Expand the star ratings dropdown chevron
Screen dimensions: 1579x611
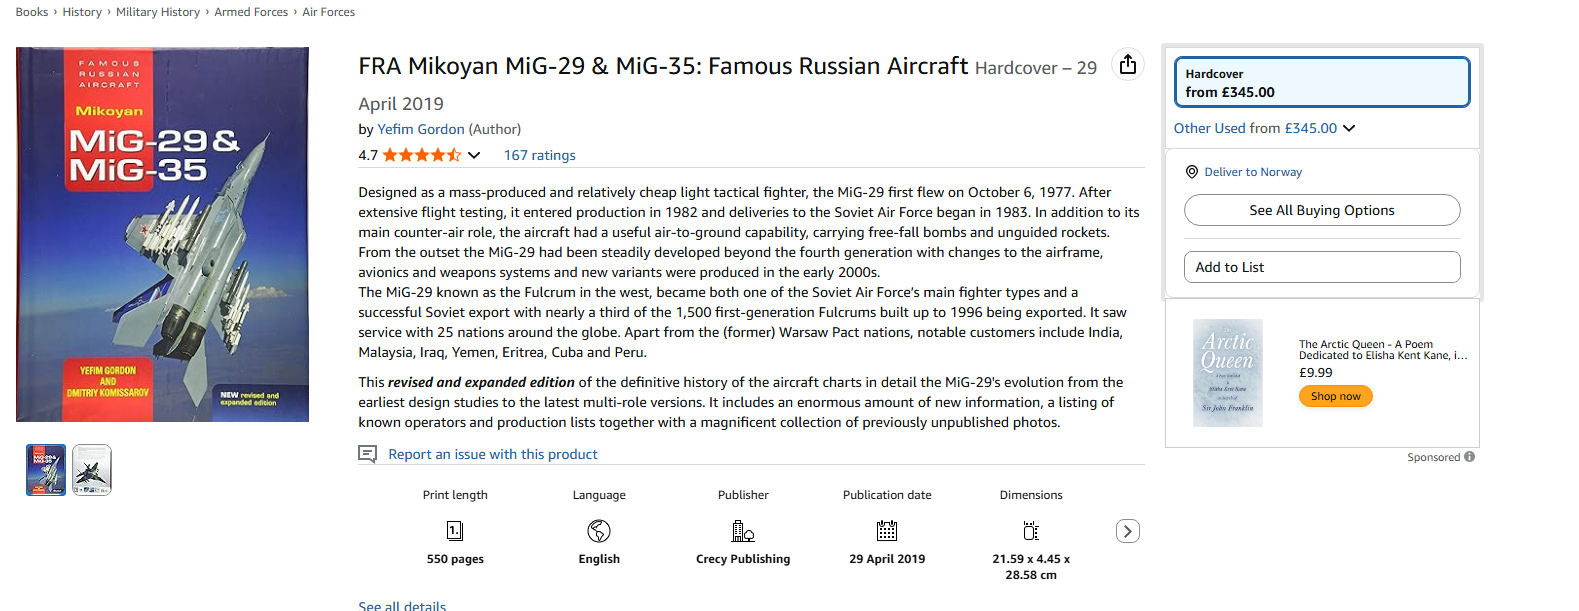point(474,155)
